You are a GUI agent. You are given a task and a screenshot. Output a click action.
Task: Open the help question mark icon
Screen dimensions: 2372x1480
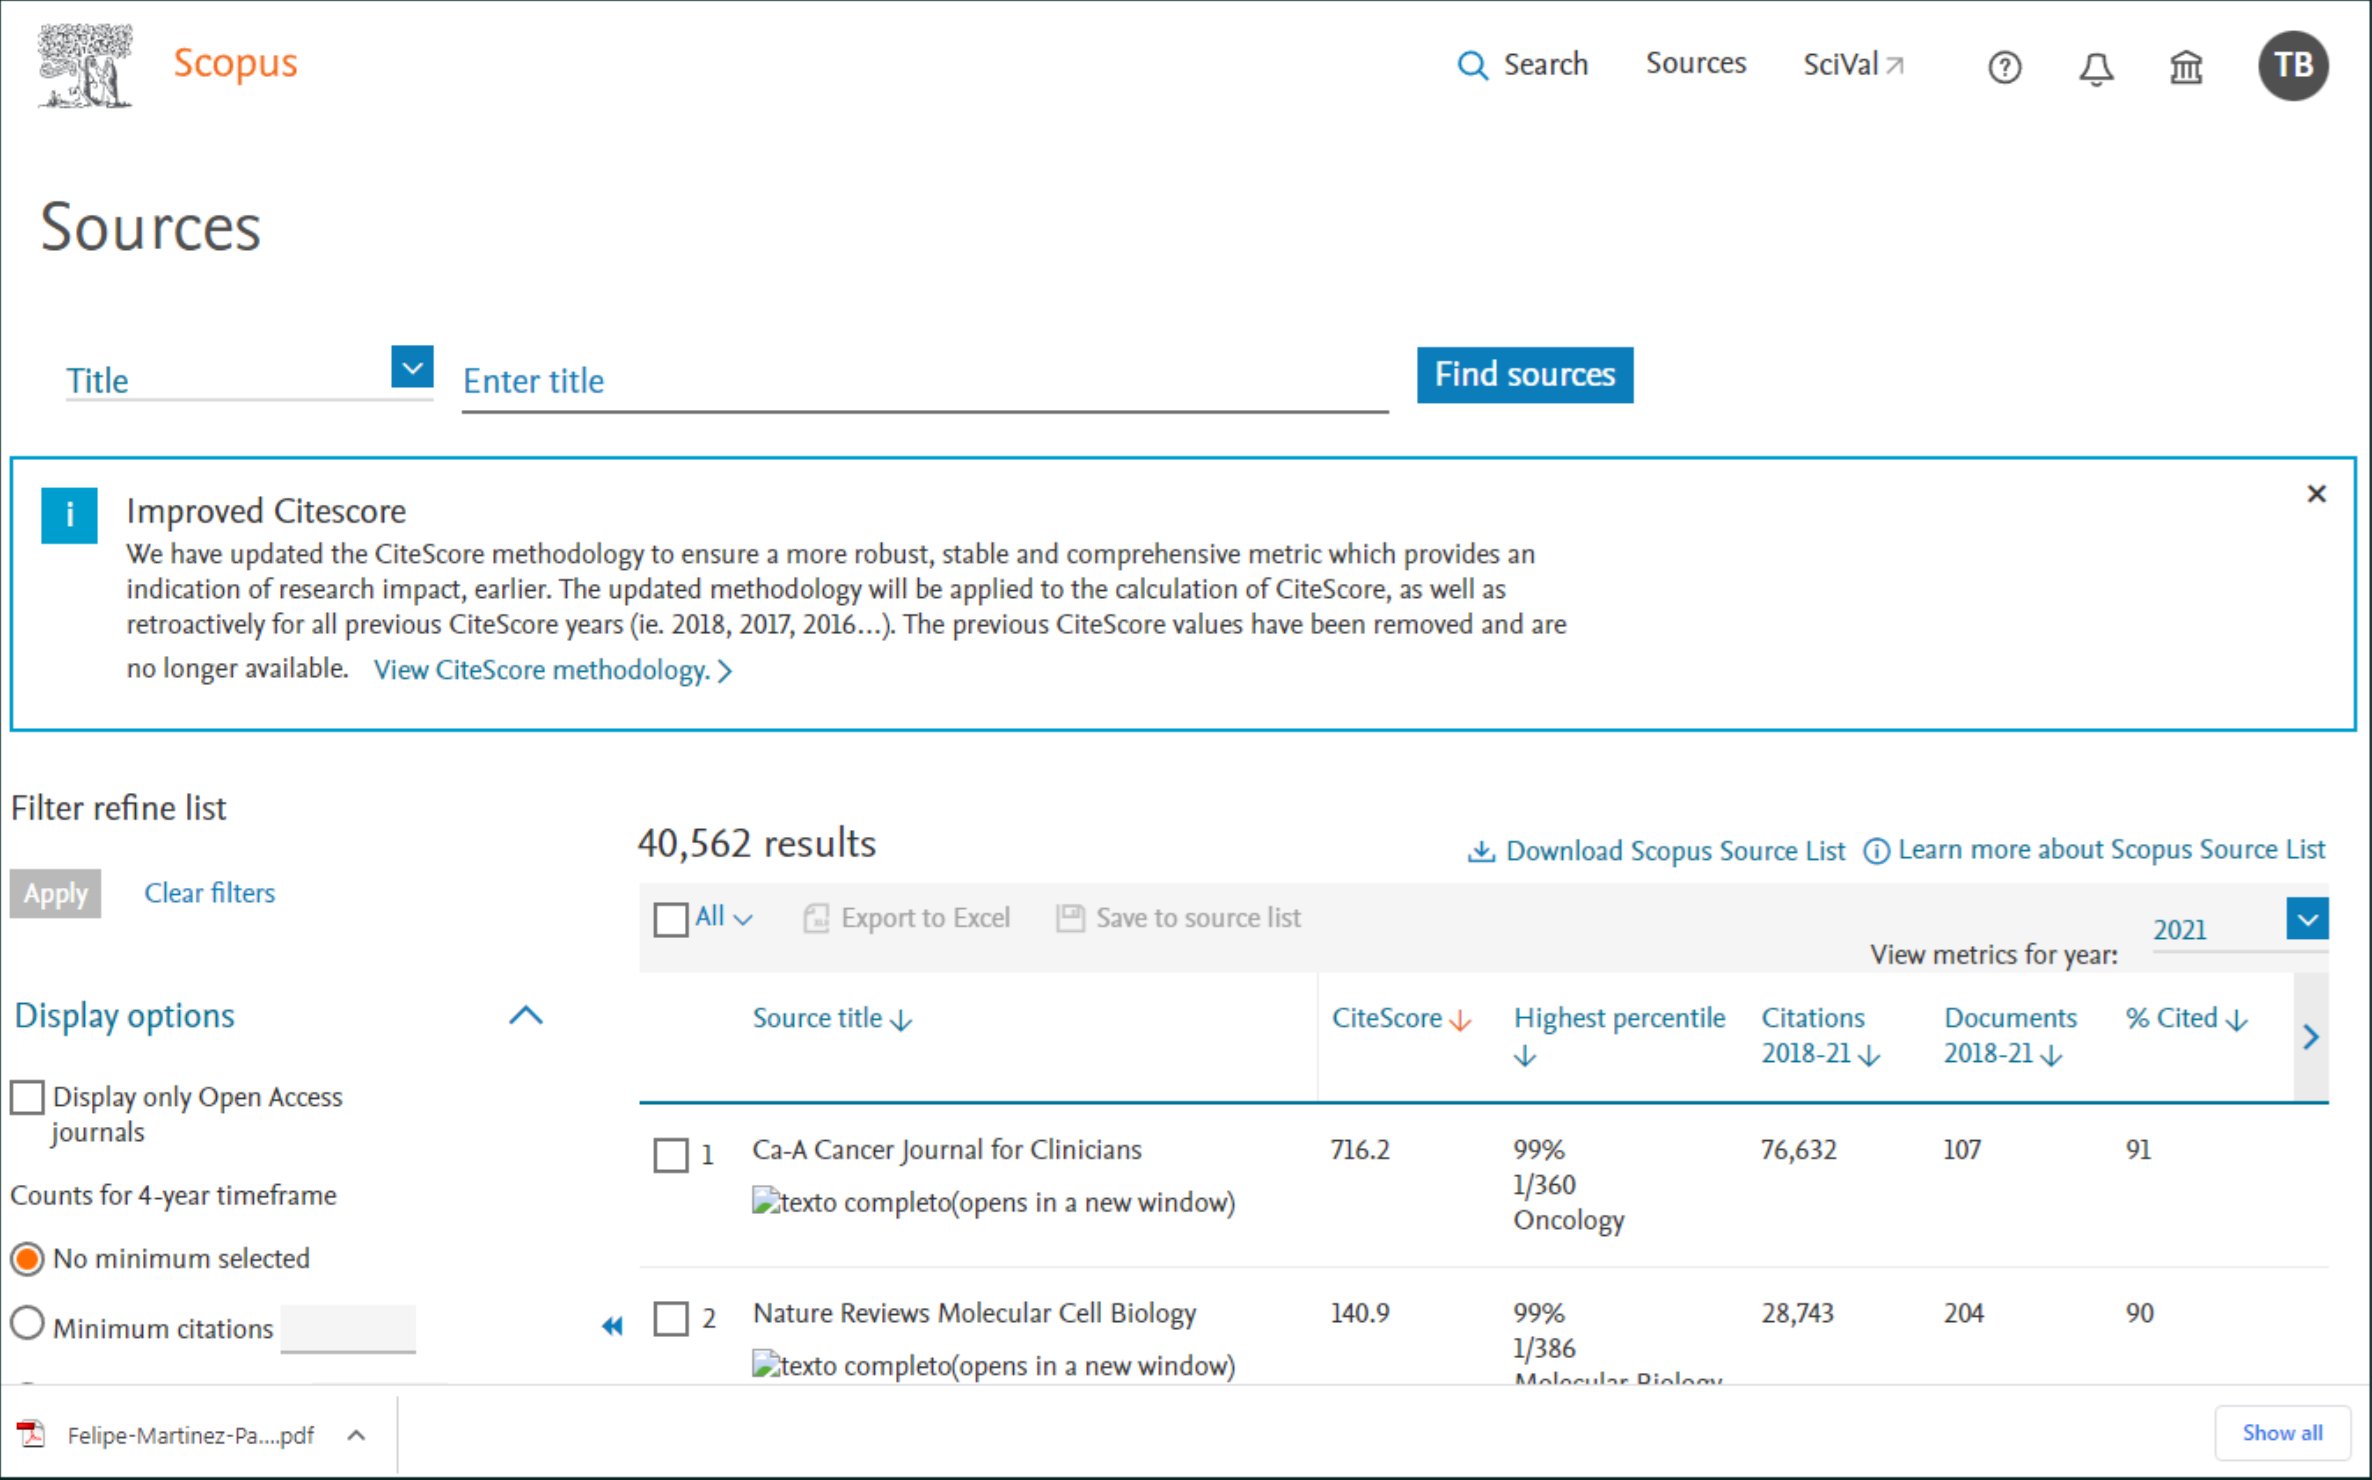point(2004,68)
